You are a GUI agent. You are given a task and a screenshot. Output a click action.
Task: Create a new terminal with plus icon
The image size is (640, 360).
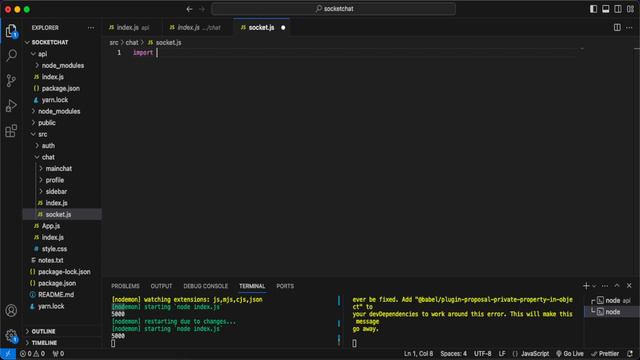(586, 286)
